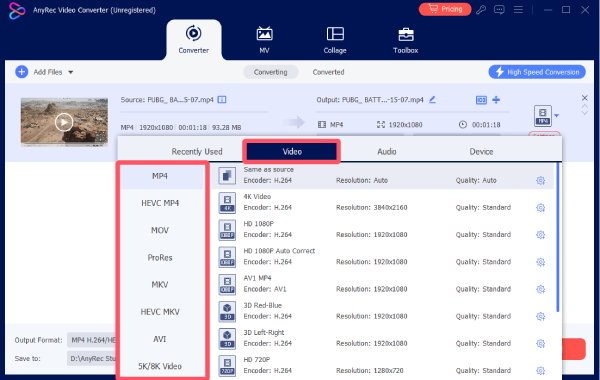Image resolution: width=600 pixels, height=380 pixels.
Task: Click the Add Files plus icon
Action: point(21,72)
